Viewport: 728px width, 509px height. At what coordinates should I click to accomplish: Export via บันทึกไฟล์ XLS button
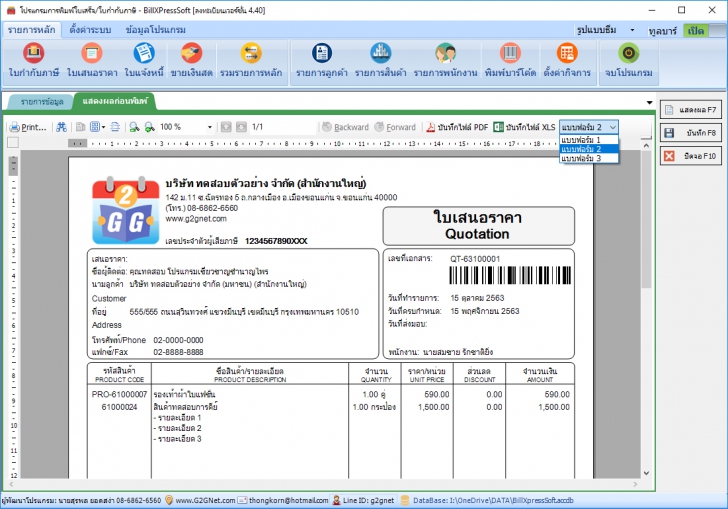(524, 127)
